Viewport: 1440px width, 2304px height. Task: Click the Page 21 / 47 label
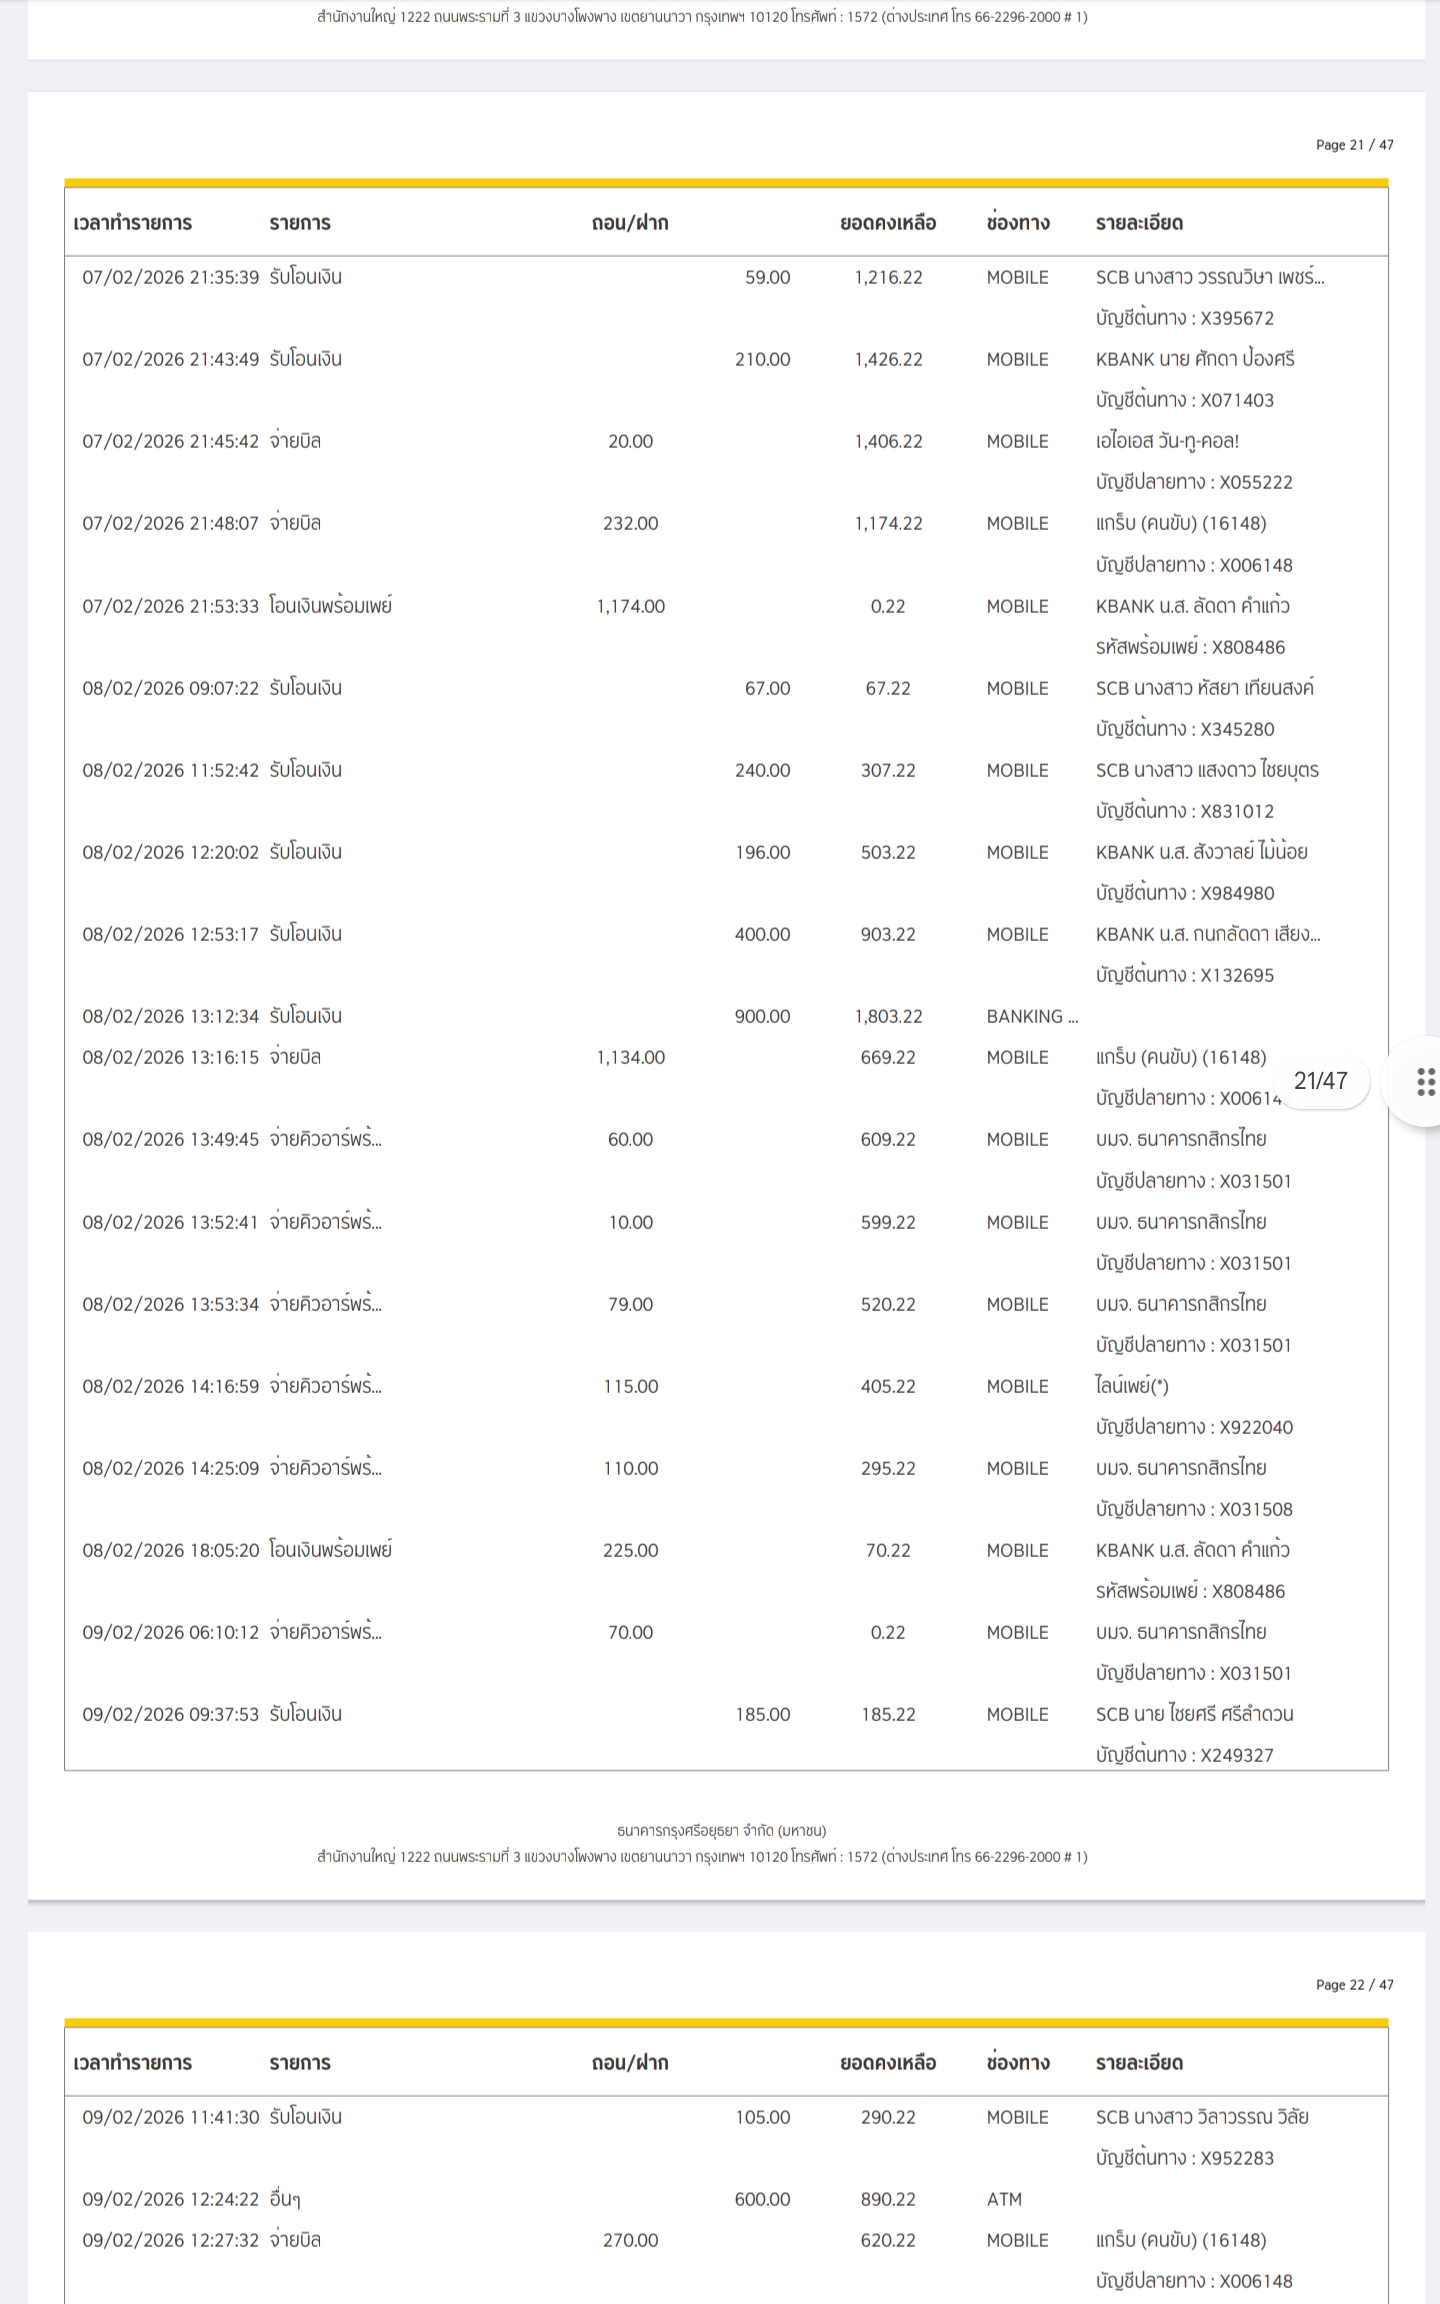pyautogui.click(x=1354, y=145)
